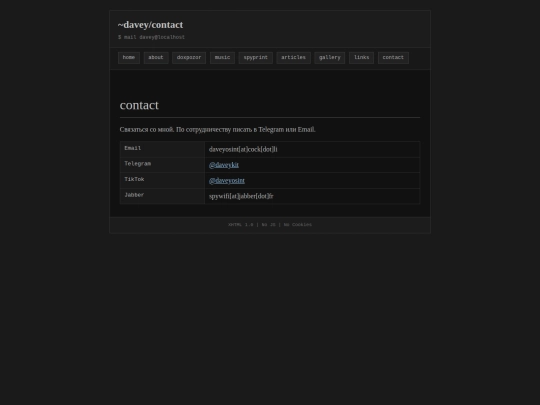
Task: Navigate to the music page
Action: pyautogui.click(x=222, y=58)
